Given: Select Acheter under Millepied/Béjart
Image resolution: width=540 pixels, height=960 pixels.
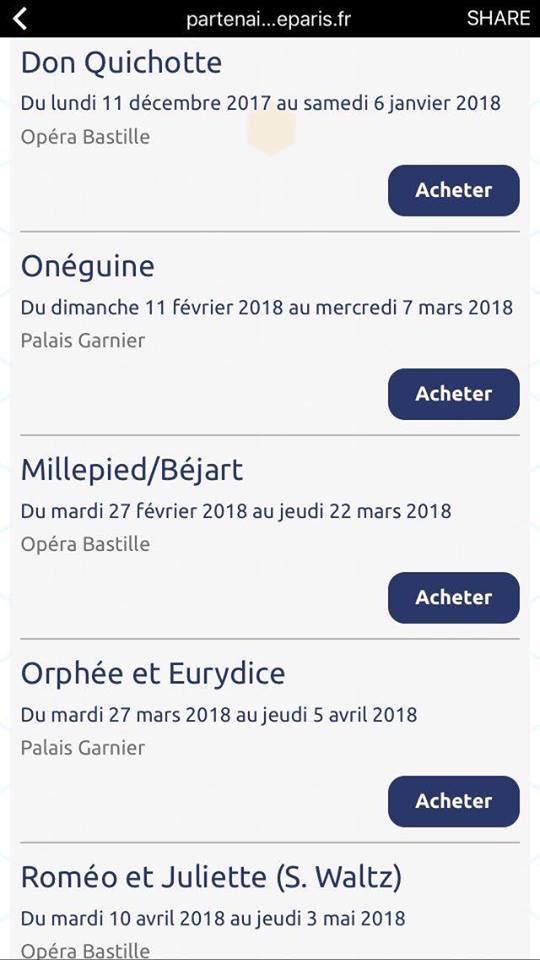Looking at the screenshot, I should 454,598.
